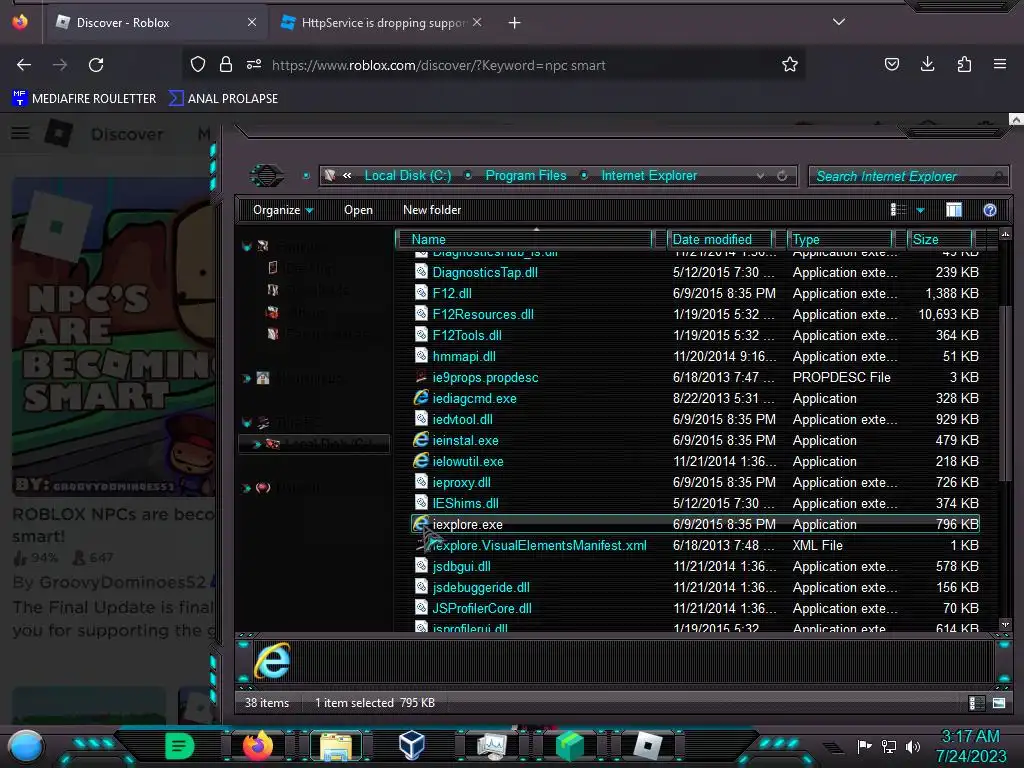The height and width of the screenshot is (768, 1024).
Task: Select the iediagcmd.exe file icon
Action: click(x=421, y=398)
